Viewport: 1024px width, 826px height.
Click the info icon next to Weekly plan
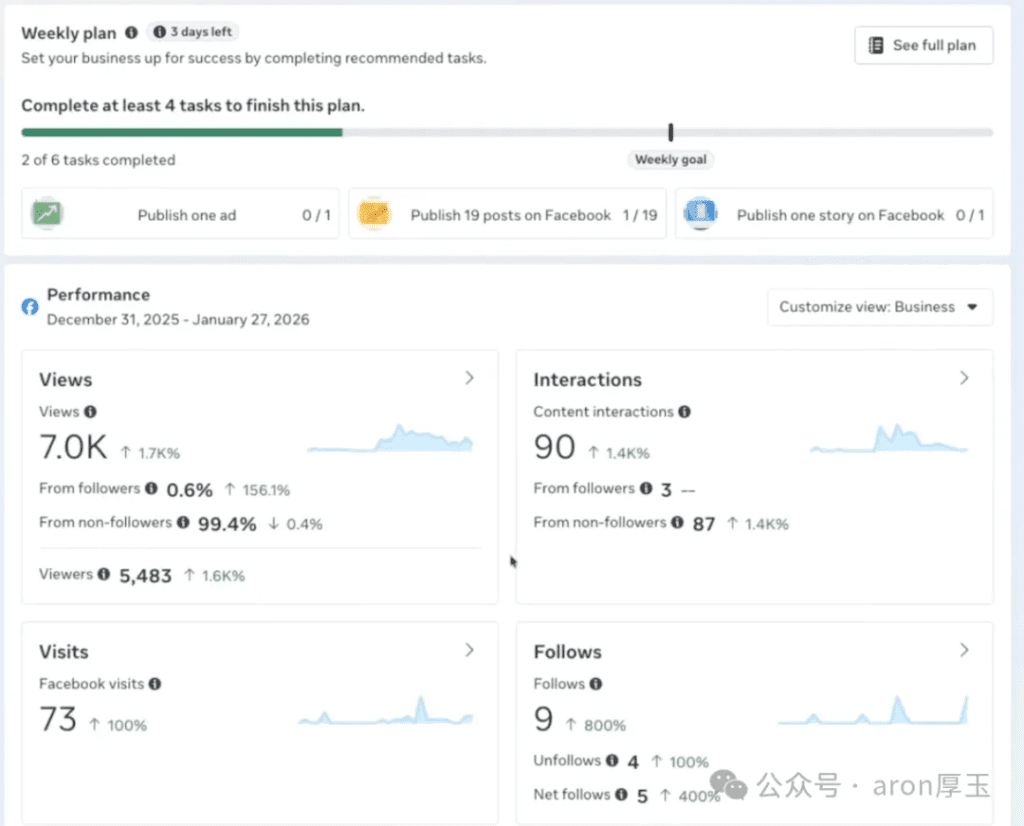coord(132,33)
